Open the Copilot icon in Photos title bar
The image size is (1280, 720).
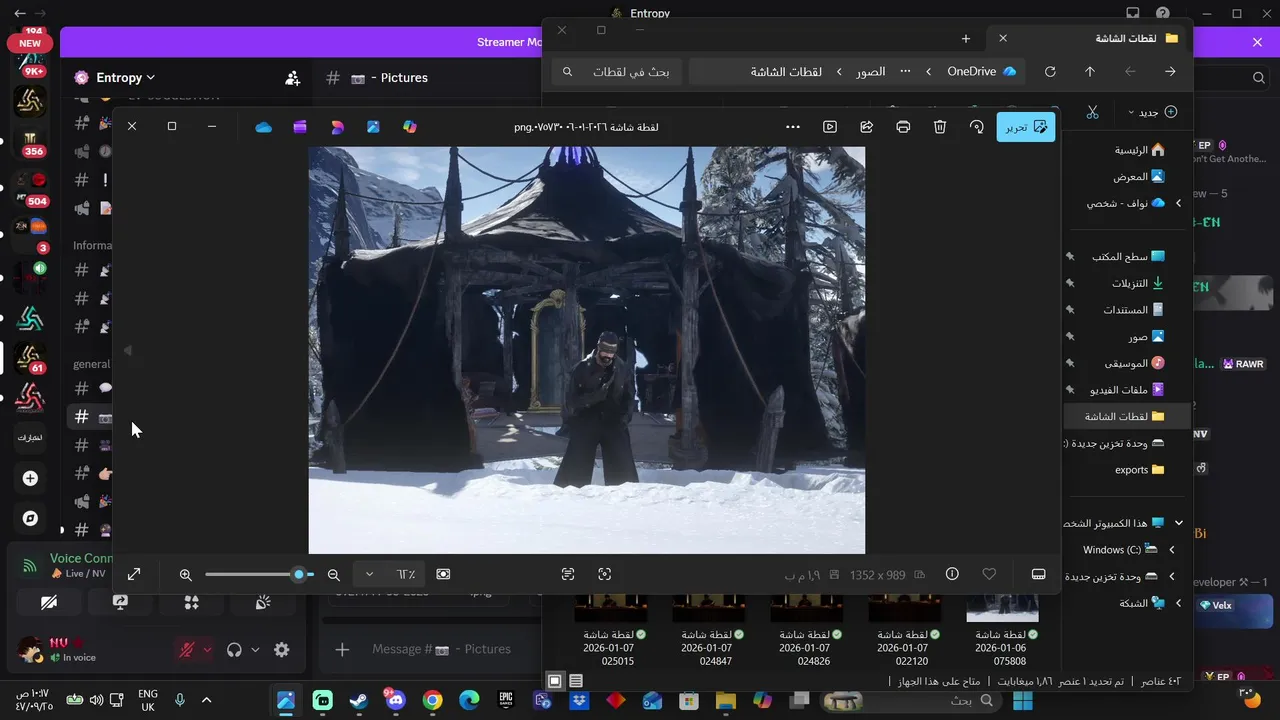pyautogui.click(x=410, y=127)
